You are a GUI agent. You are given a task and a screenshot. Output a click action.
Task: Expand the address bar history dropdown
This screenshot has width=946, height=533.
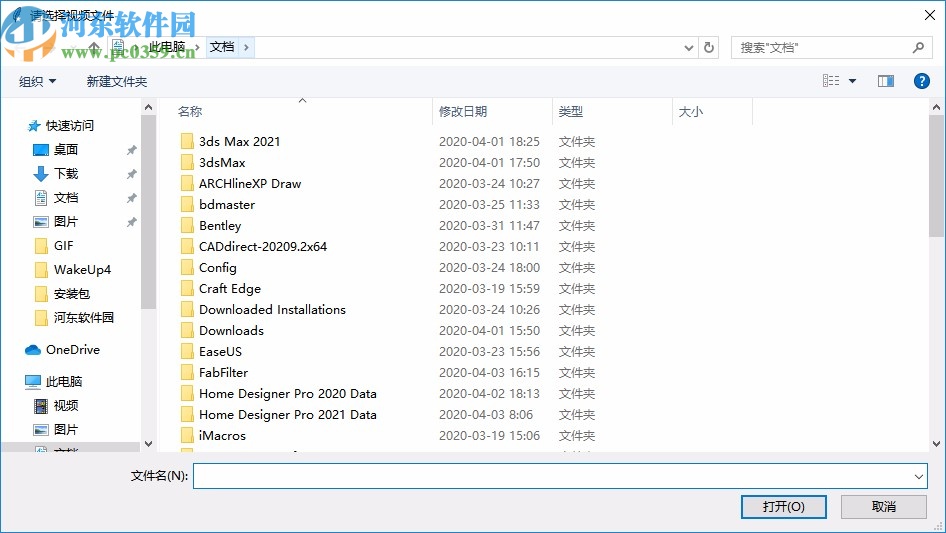[688, 48]
